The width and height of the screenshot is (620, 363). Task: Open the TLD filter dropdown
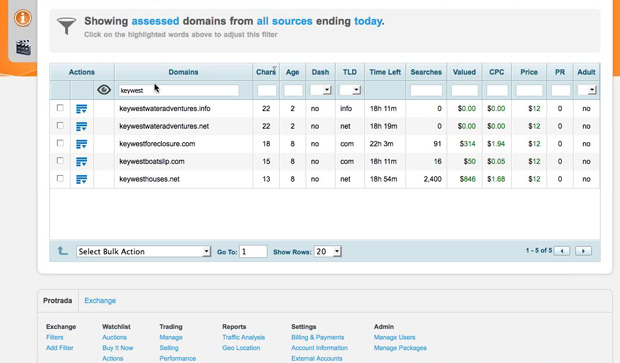coord(350,90)
